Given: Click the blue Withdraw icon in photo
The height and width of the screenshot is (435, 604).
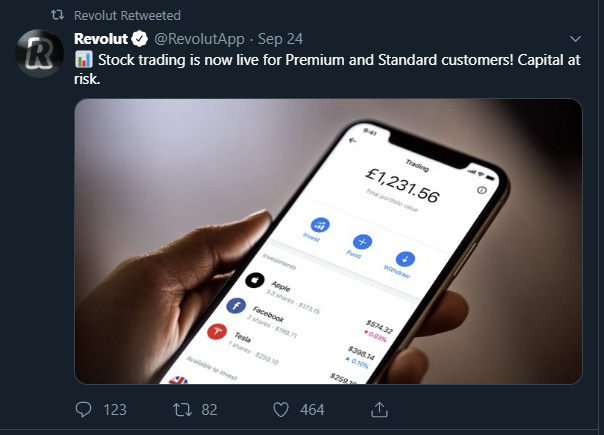Looking at the screenshot, I should coord(405,259).
